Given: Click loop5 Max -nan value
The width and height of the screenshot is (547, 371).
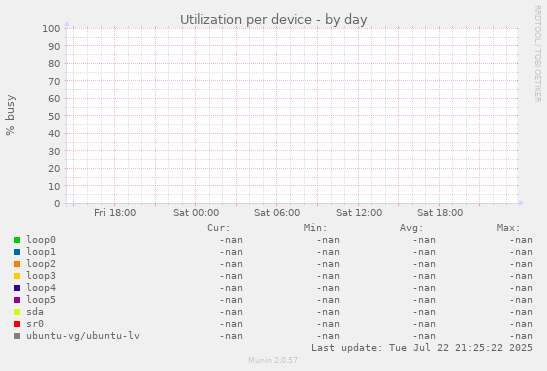Looking at the screenshot, I should tap(521, 300).
